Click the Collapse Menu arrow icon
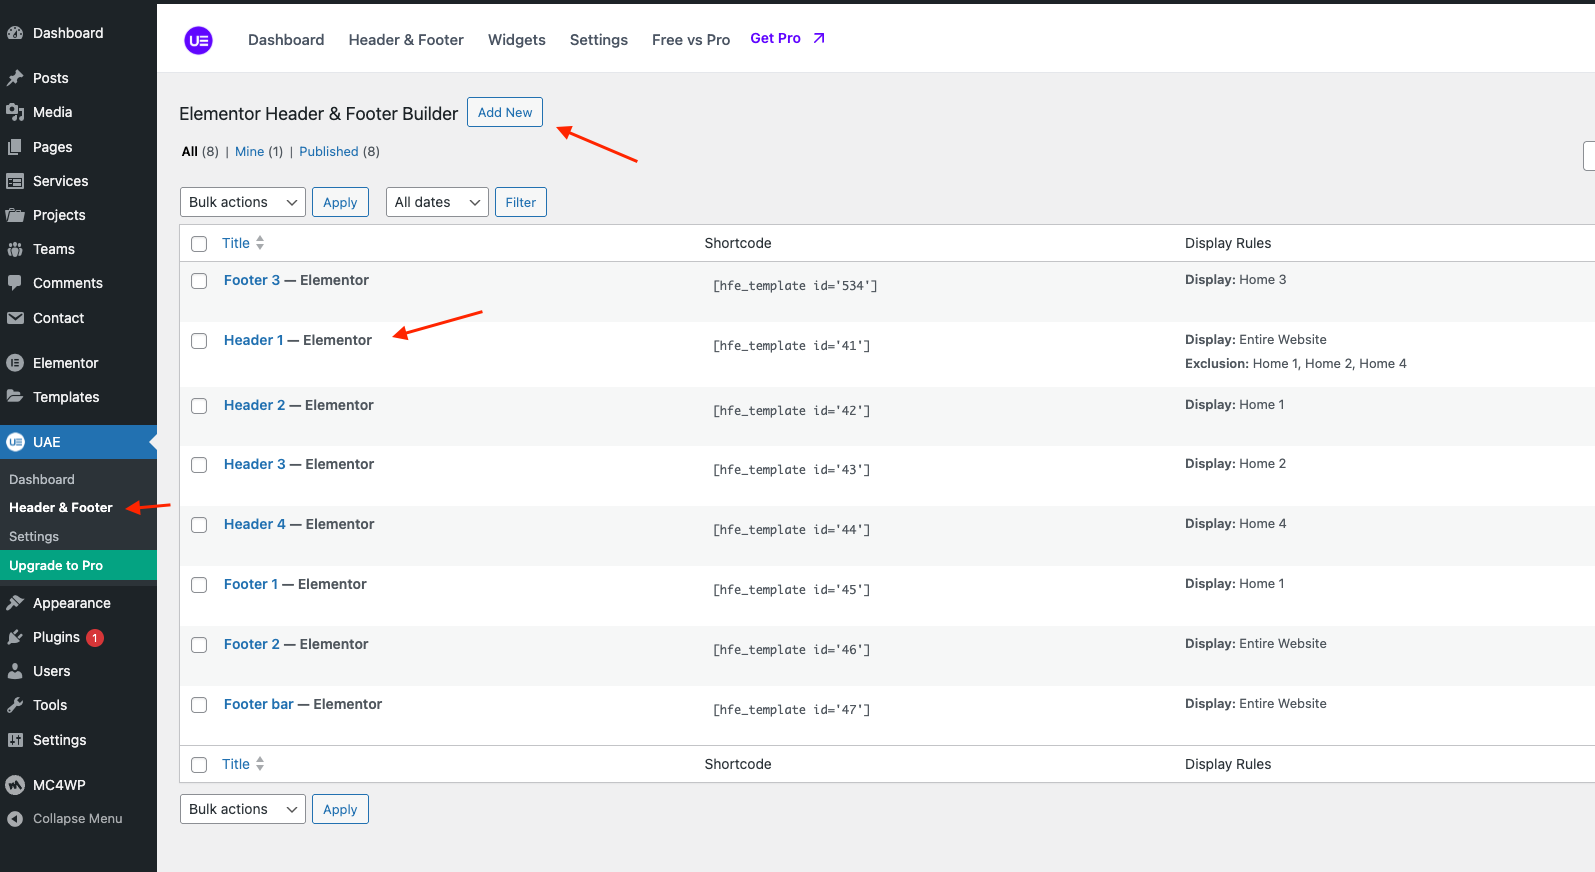Image resolution: width=1595 pixels, height=872 pixels. [x=15, y=819]
